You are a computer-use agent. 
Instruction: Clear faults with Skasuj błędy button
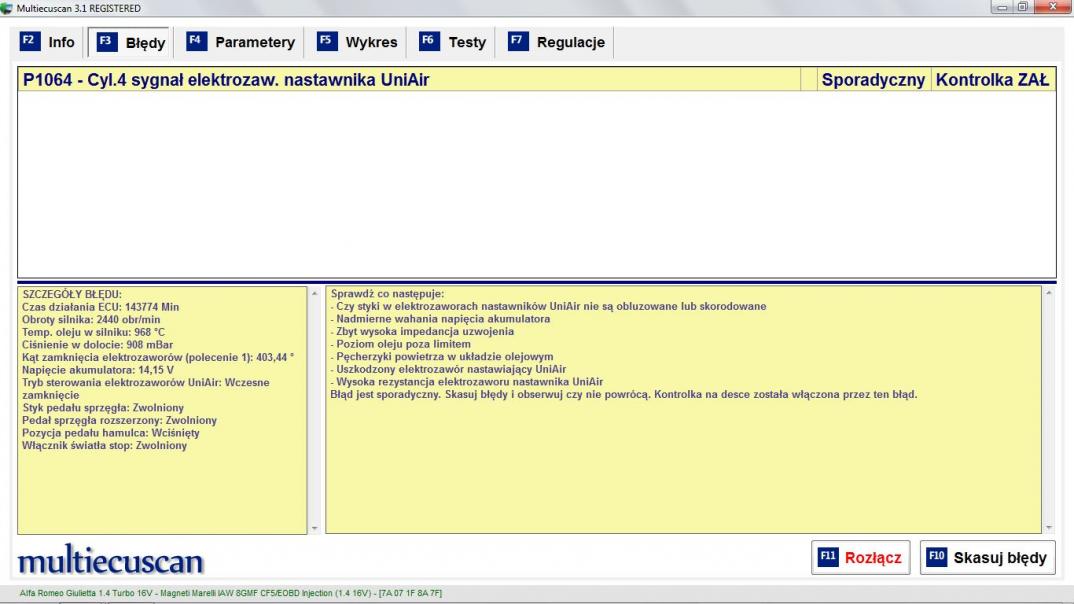(x=987, y=557)
